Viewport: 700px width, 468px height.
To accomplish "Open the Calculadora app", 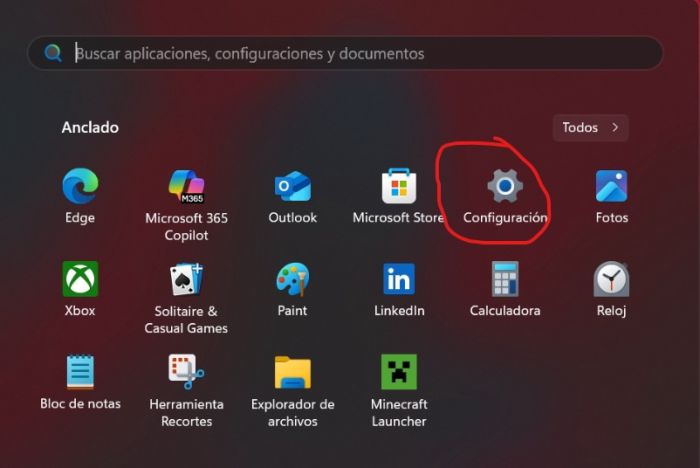I will (x=505, y=280).
